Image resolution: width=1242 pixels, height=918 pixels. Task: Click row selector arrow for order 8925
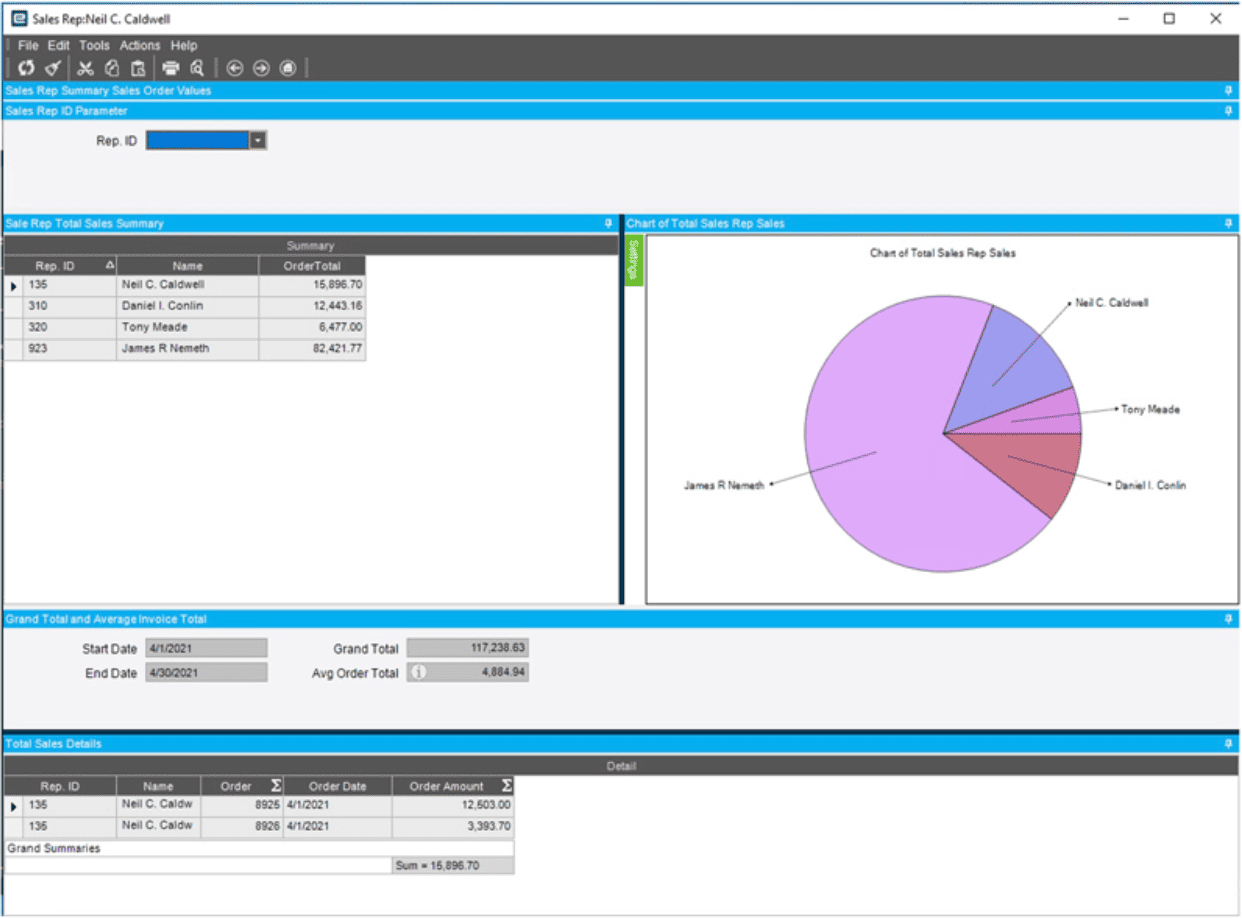pos(14,806)
